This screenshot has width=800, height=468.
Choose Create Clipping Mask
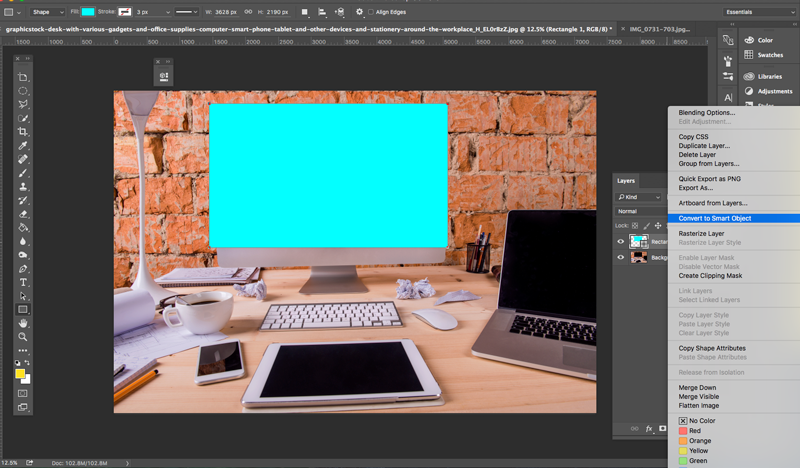710,276
